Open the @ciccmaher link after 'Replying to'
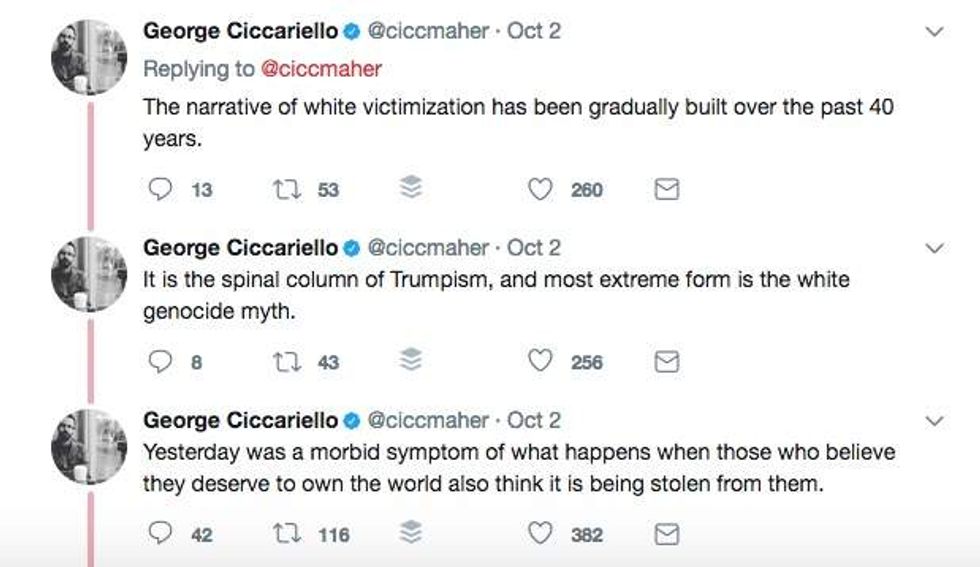The image size is (980, 567). [x=321, y=69]
